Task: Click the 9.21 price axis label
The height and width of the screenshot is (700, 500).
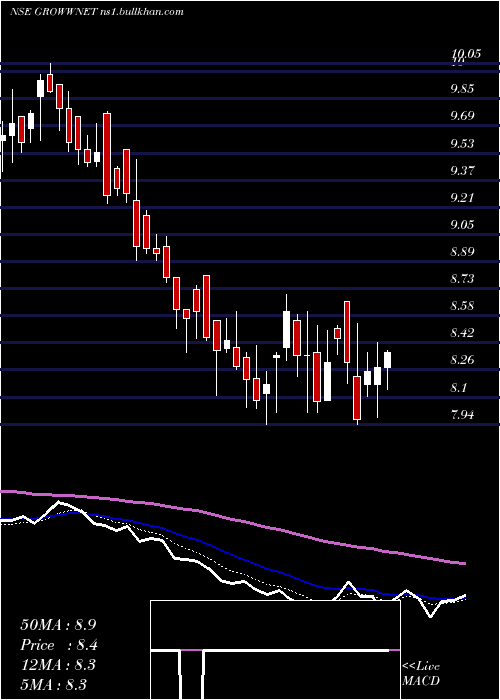Action: [462, 197]
